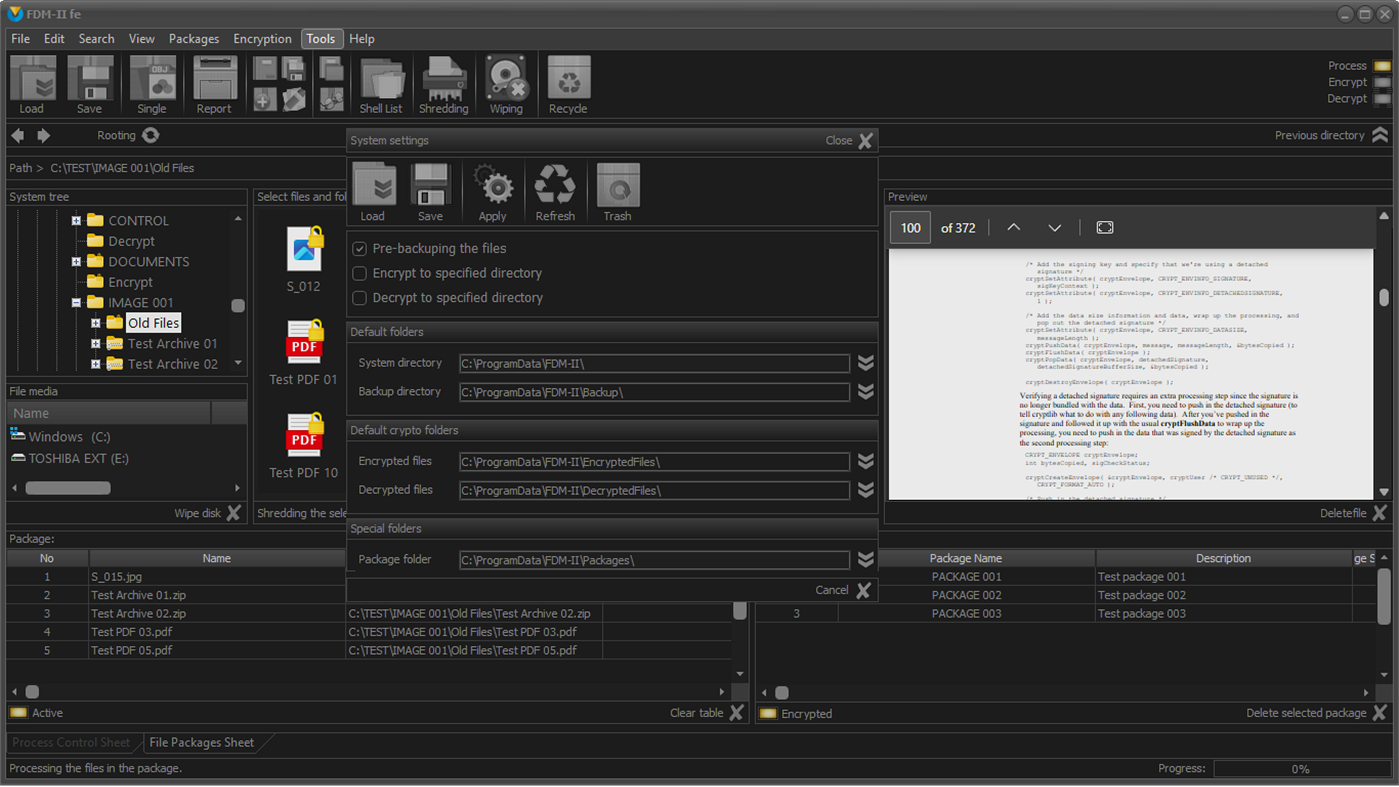Open the Packages menu
The width and height of the screenshot is (1399, 787).
click(194, 39)
